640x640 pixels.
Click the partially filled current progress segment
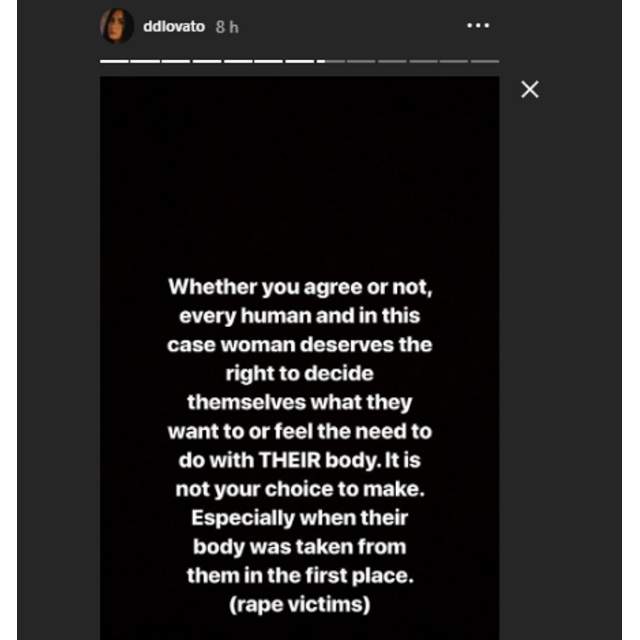click(331, 61)
